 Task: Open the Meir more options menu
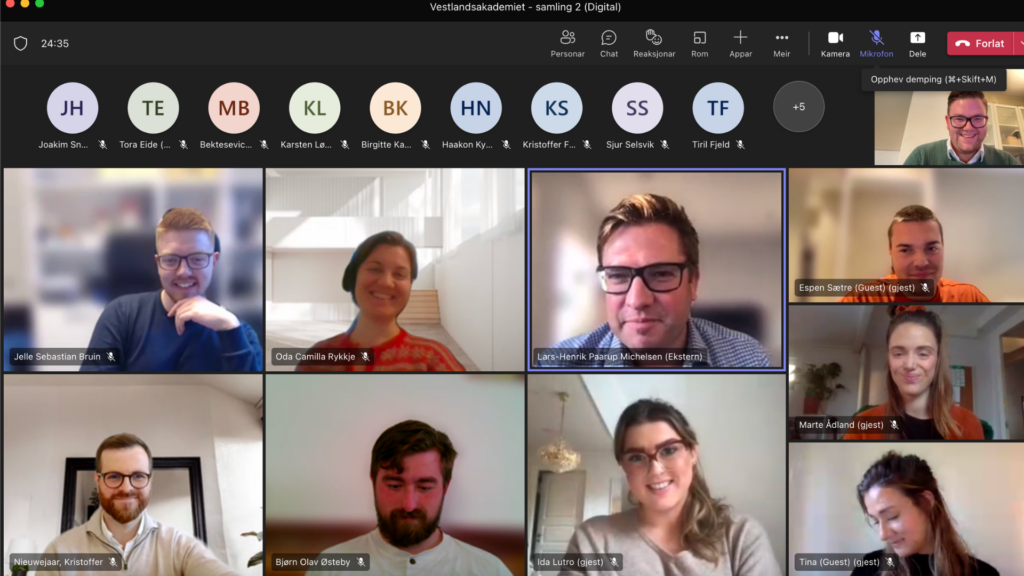[x=782, y=44]
